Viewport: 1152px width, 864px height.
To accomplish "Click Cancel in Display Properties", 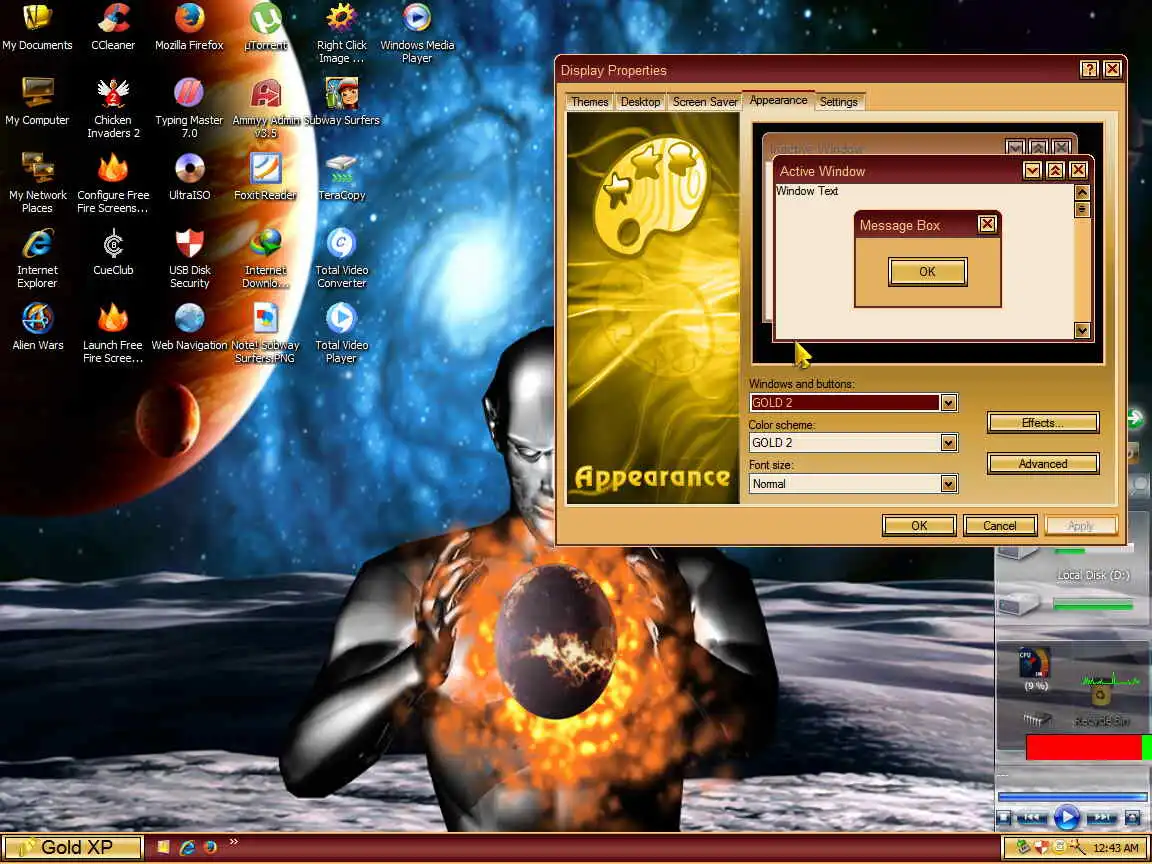I will click(999, 525).
